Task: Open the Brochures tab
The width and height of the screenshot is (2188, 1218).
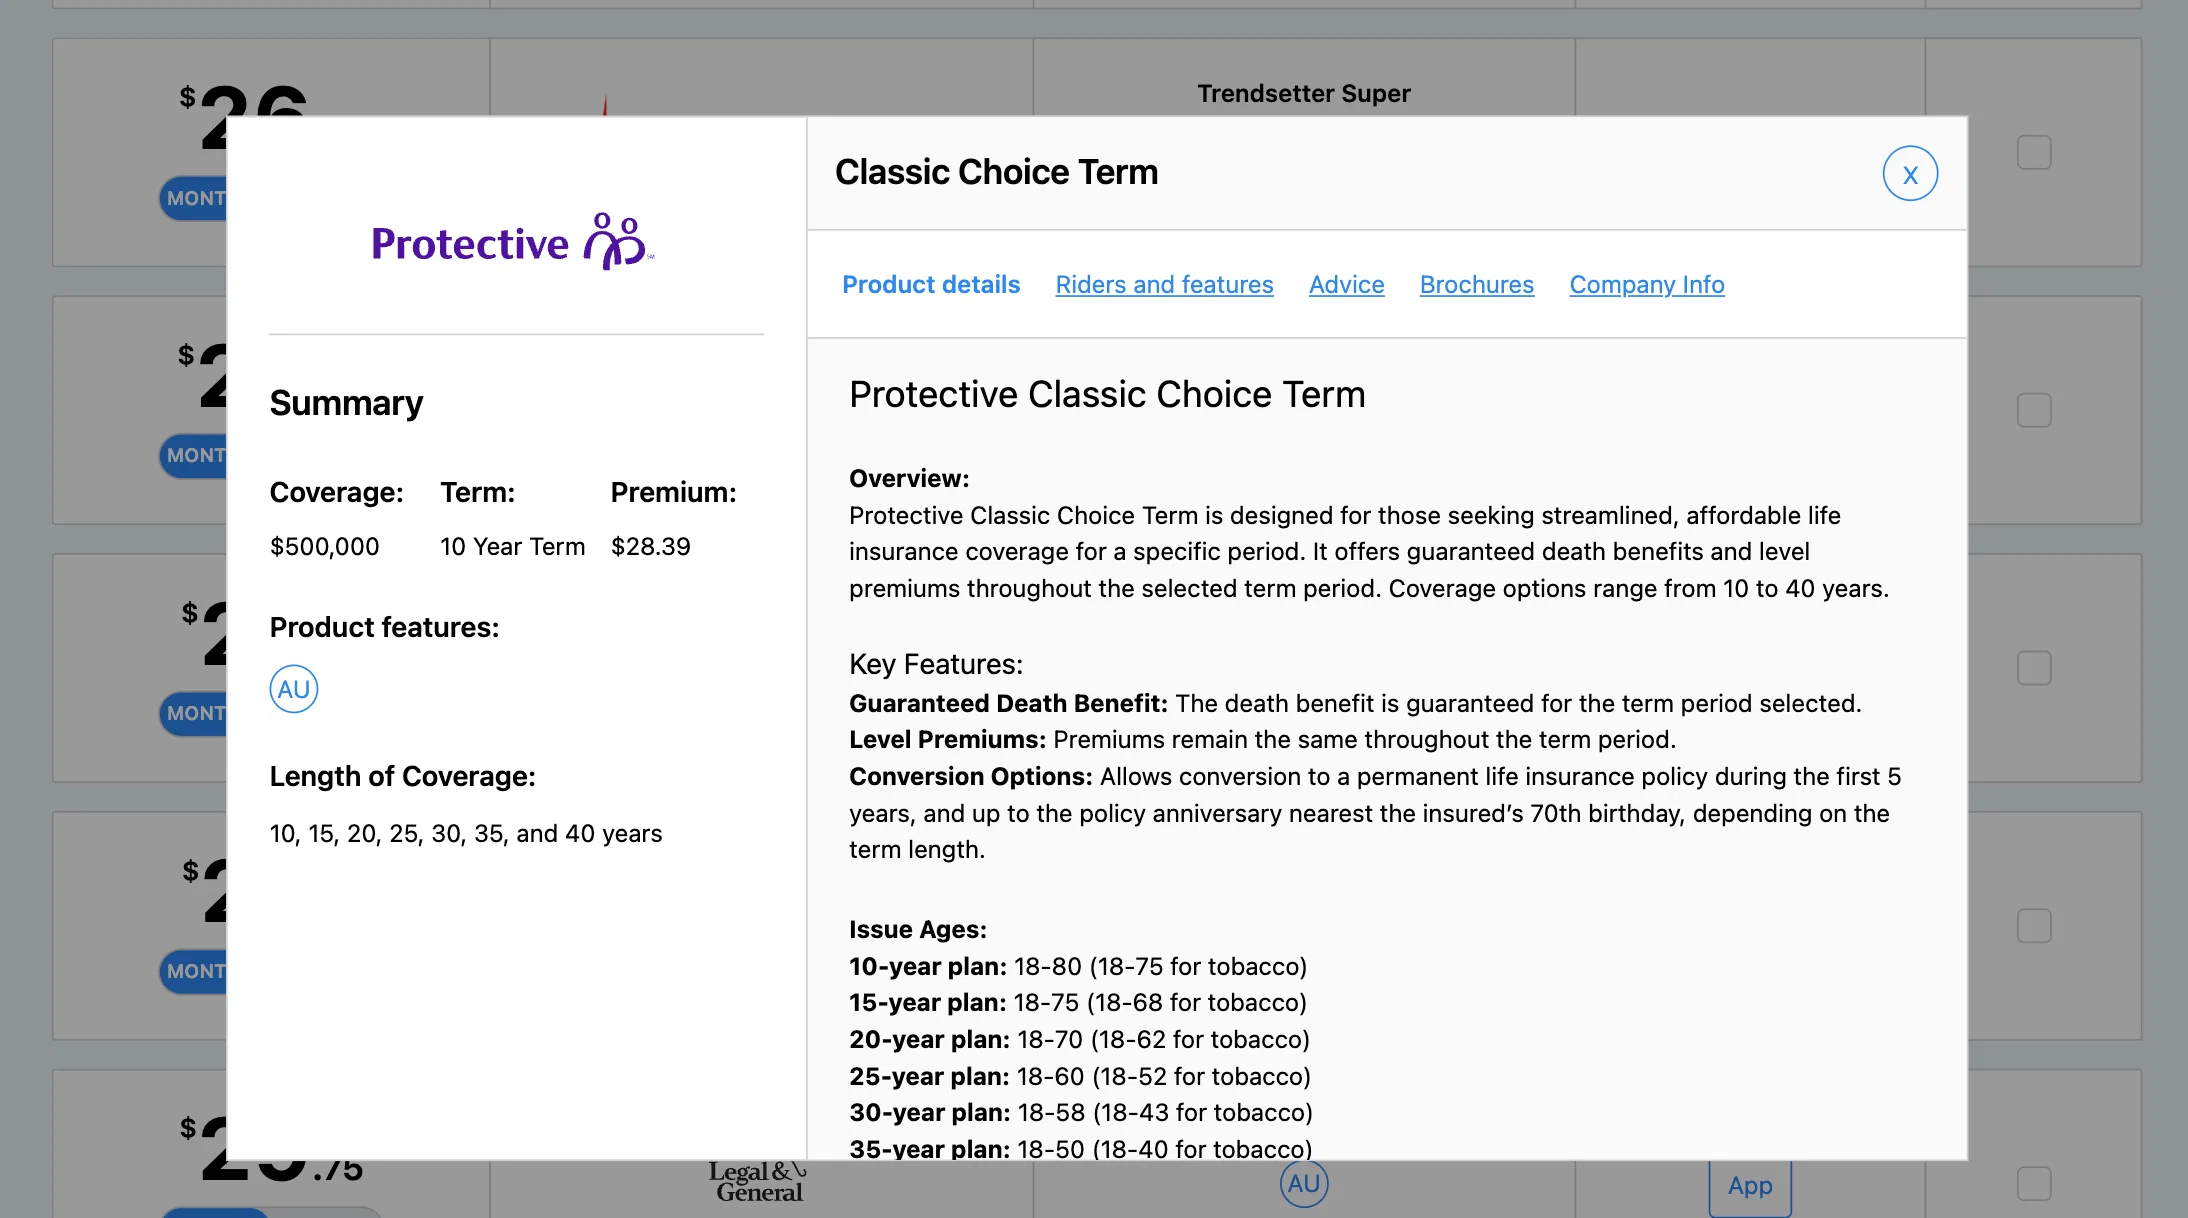Action: coord(1476,284)
